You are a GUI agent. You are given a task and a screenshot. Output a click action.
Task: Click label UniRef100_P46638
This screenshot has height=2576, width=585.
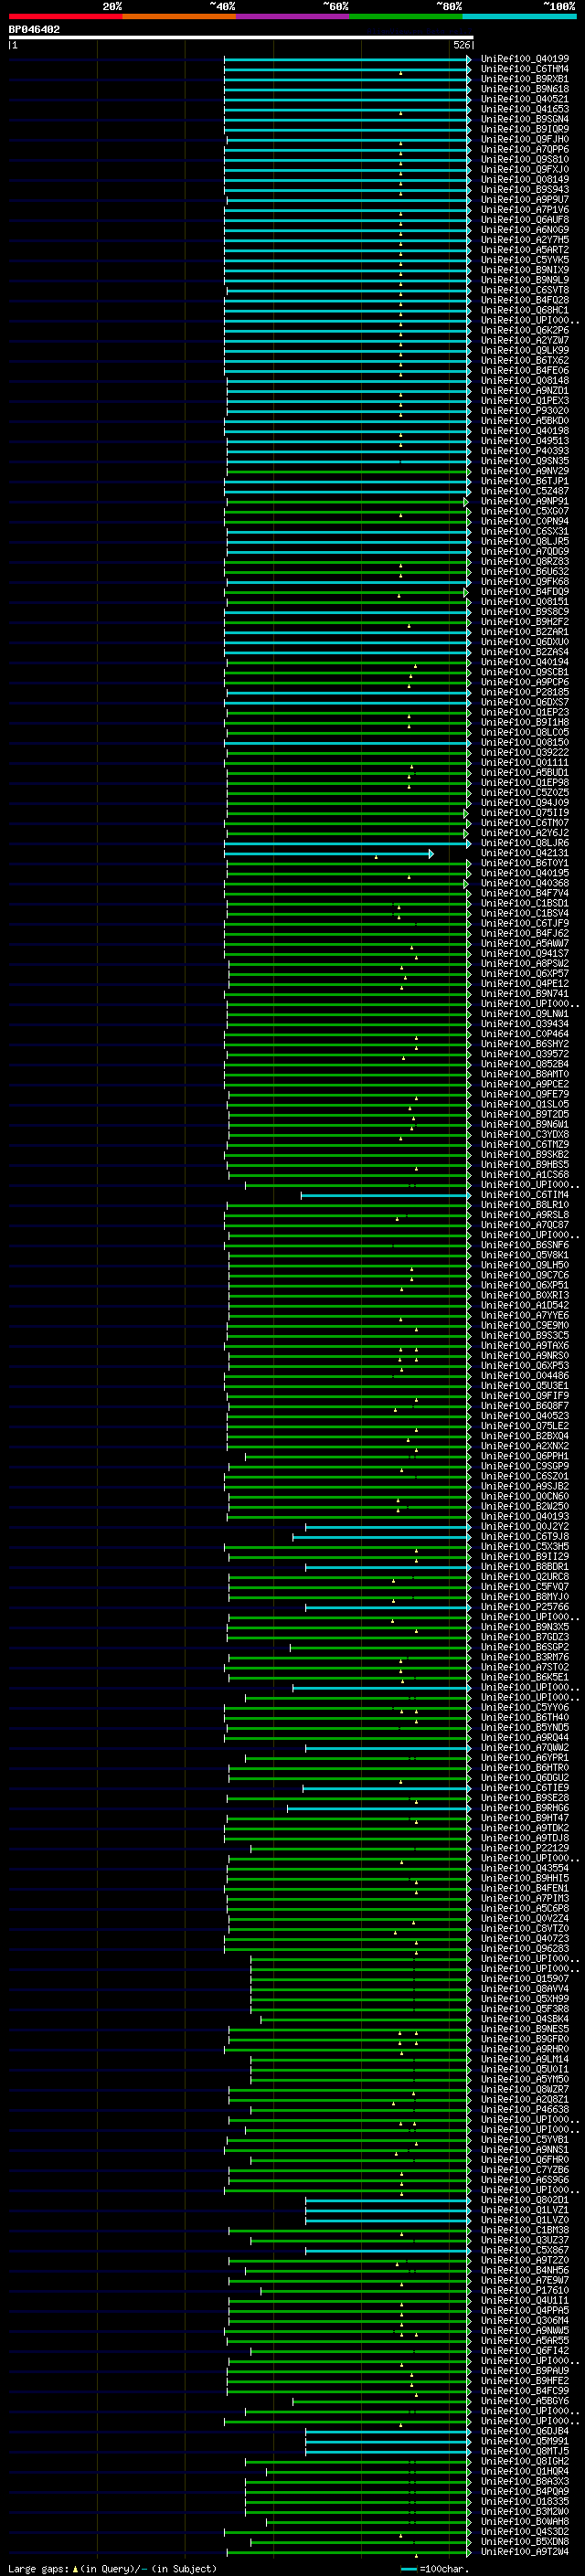pyautogui.click(x=525, y=2110)
